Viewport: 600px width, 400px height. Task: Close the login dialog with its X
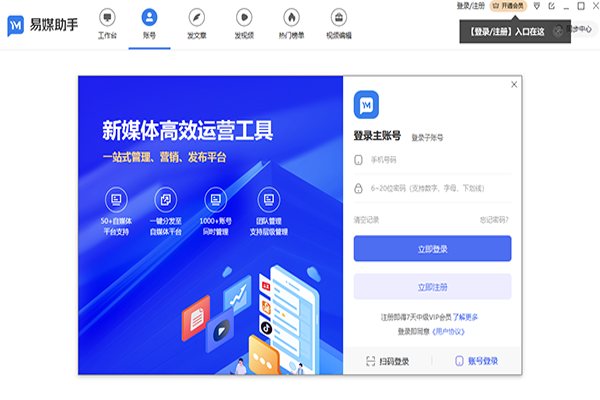pyautogui.click(x=514, y=84)
